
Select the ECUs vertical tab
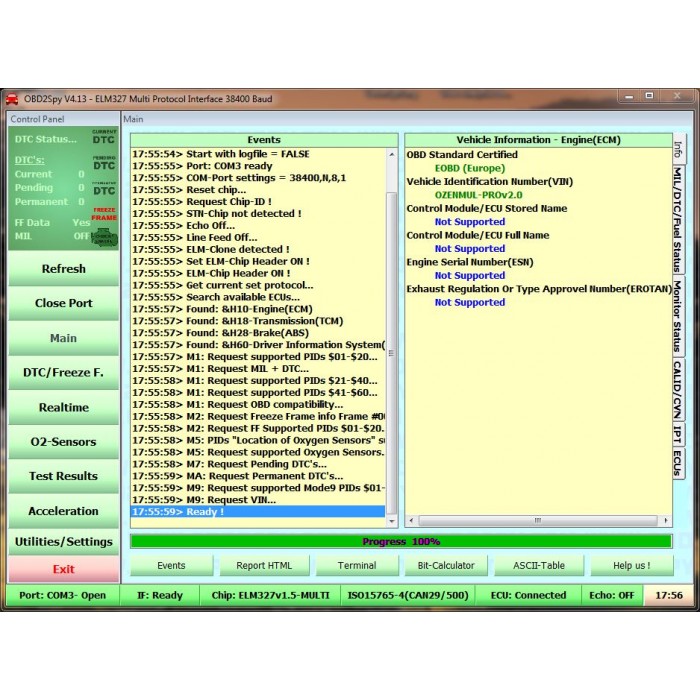tap(679, 461)
